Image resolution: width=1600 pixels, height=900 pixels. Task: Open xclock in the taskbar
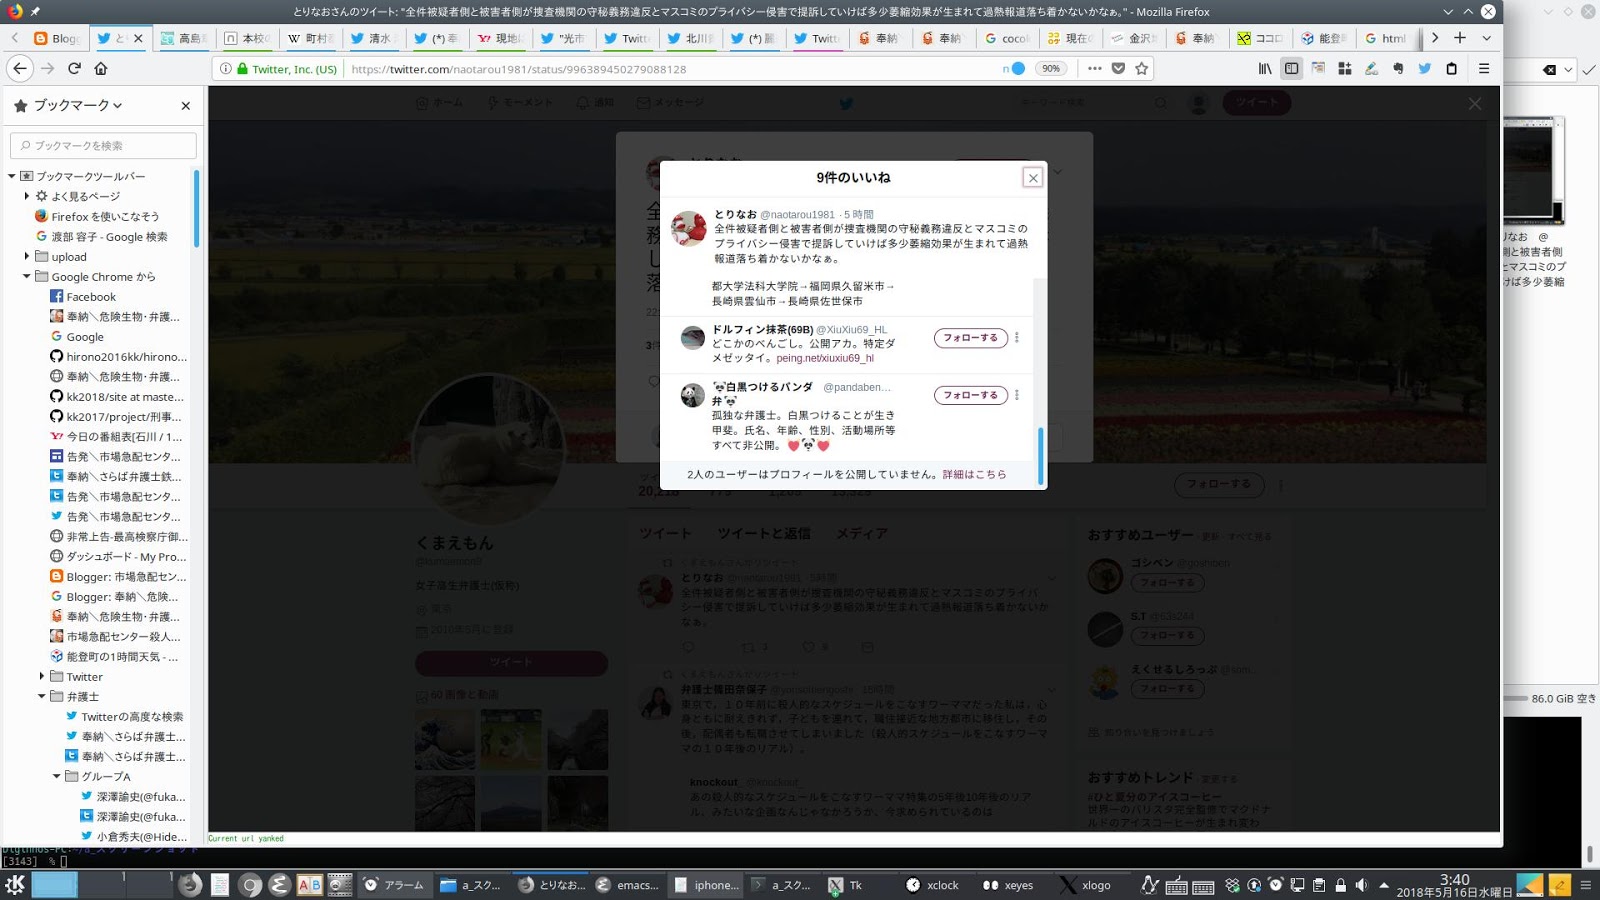[x=932, y=885]
